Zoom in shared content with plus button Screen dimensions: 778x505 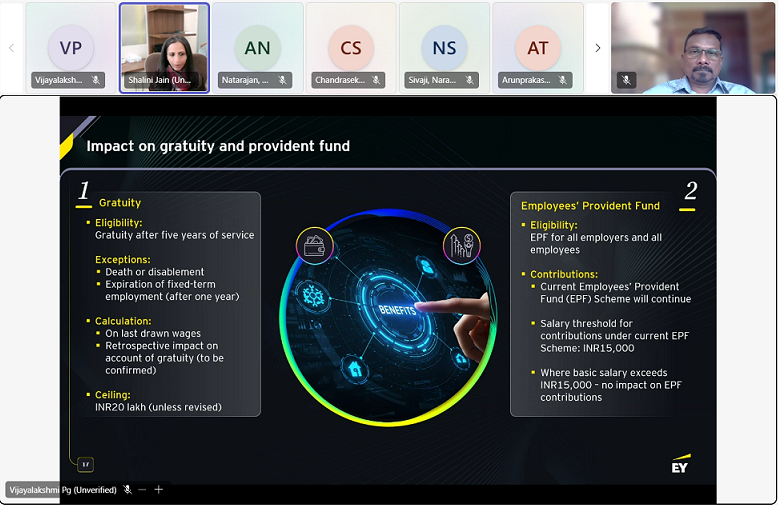pyautogui.click(x=158, y=490)
